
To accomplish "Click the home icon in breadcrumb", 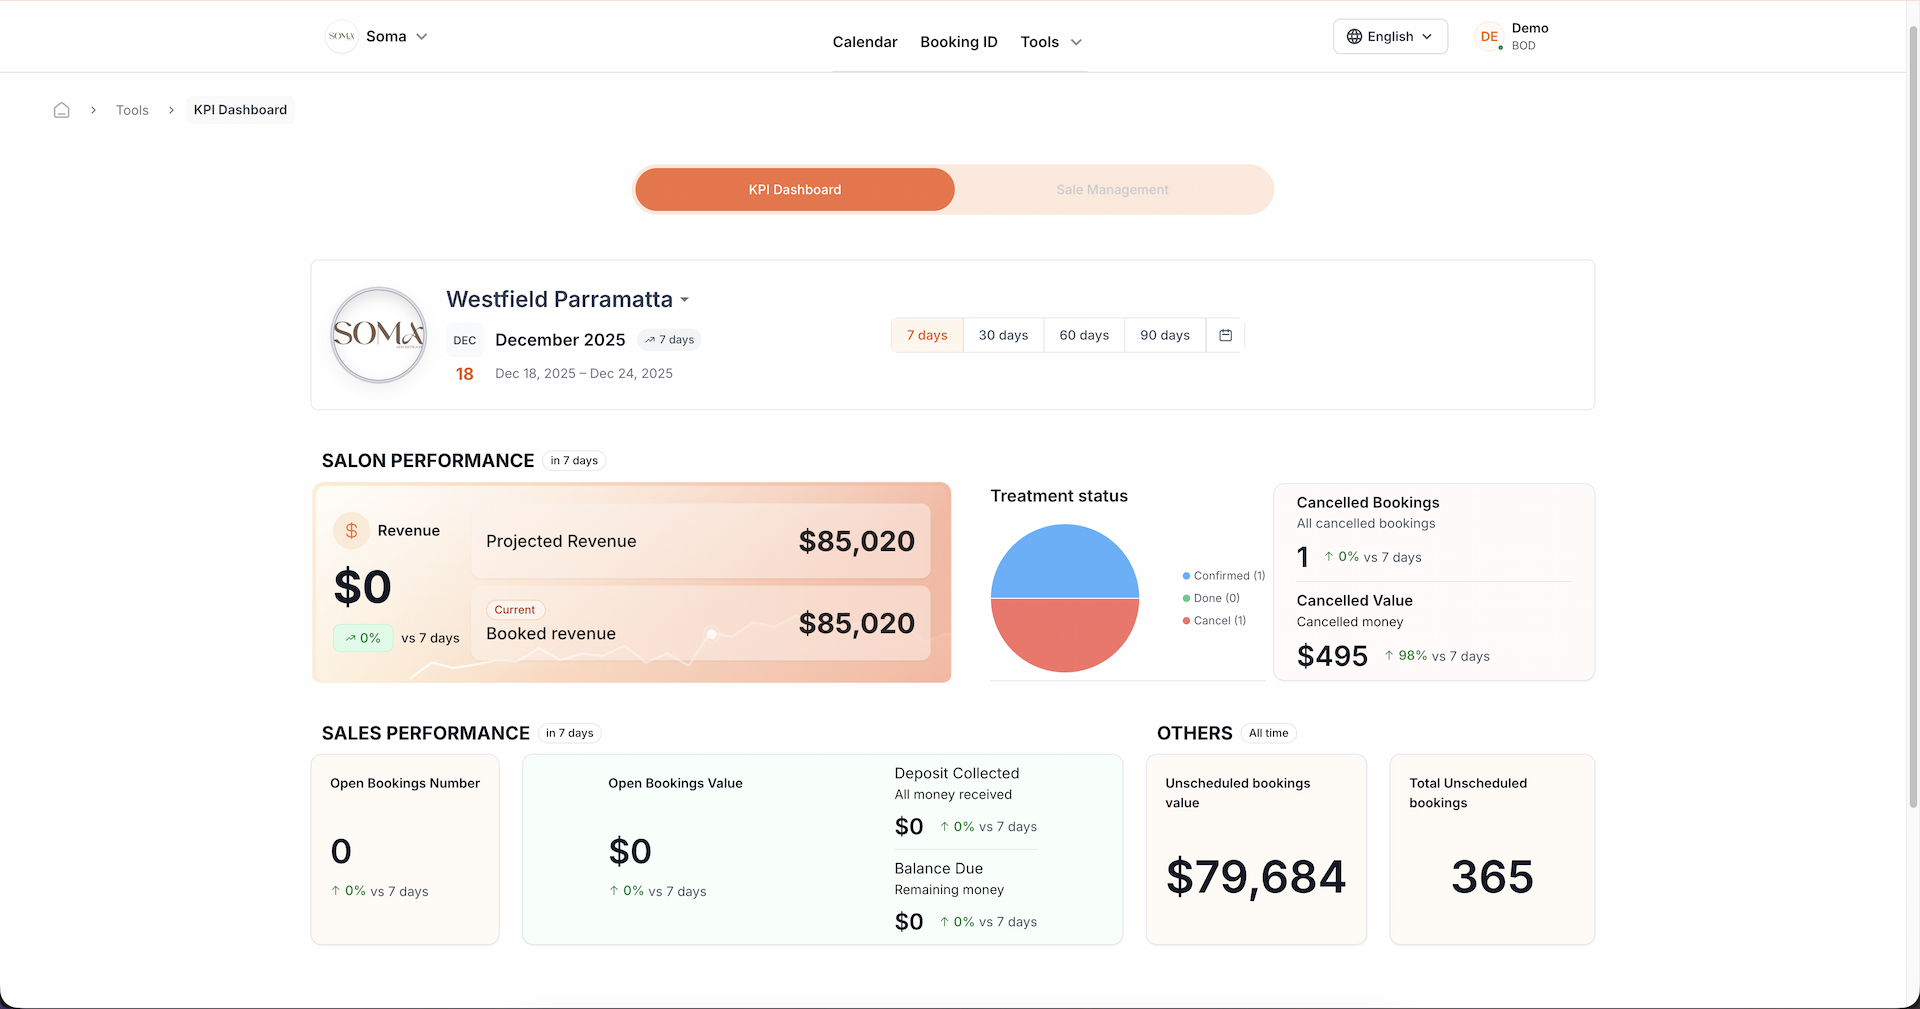I will pos(62,110).
